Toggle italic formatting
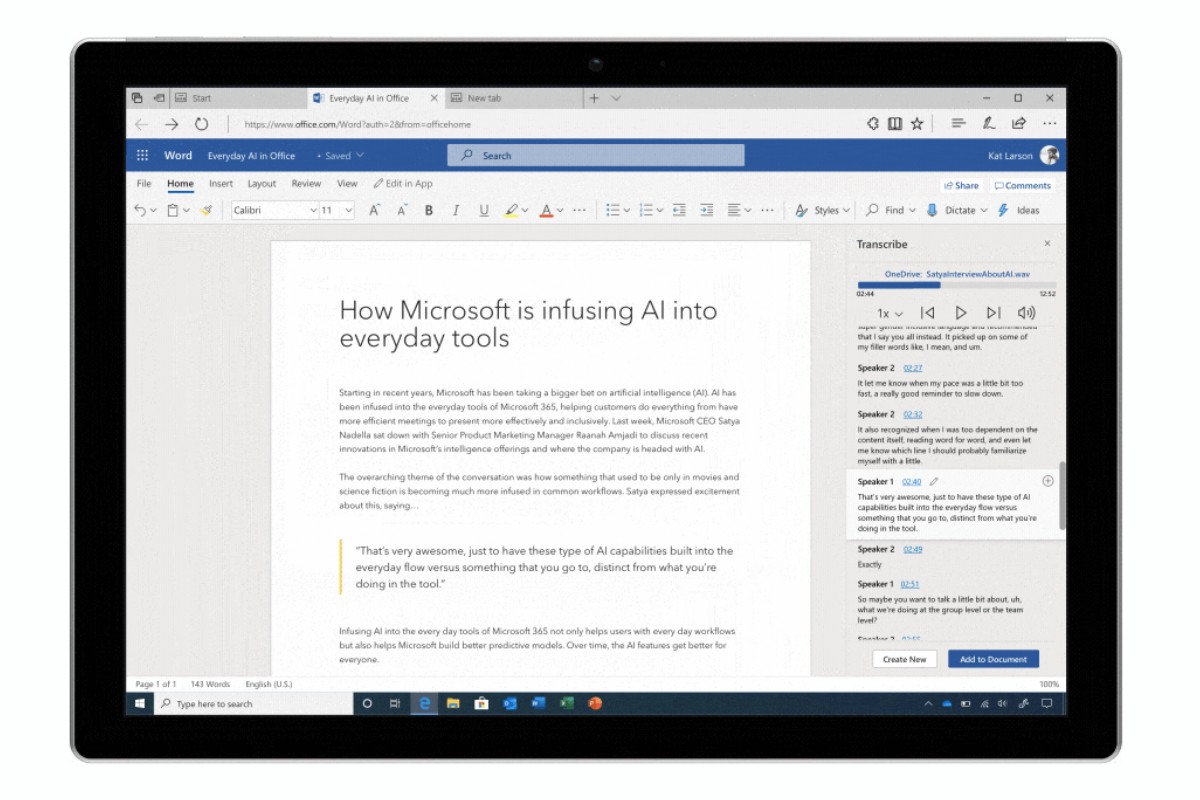This screenshot has height=800, width=1200. (x=456, y=210)
